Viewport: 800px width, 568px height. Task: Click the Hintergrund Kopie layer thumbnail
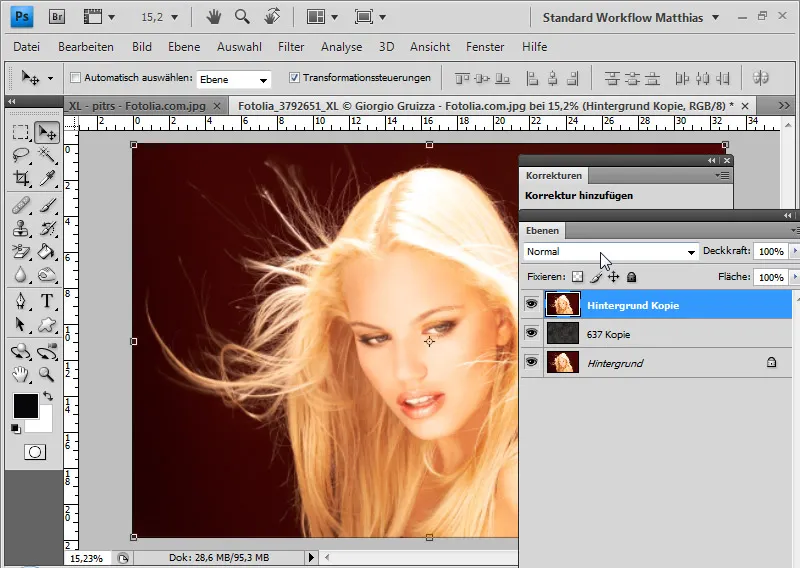click(x=563, y=305)
